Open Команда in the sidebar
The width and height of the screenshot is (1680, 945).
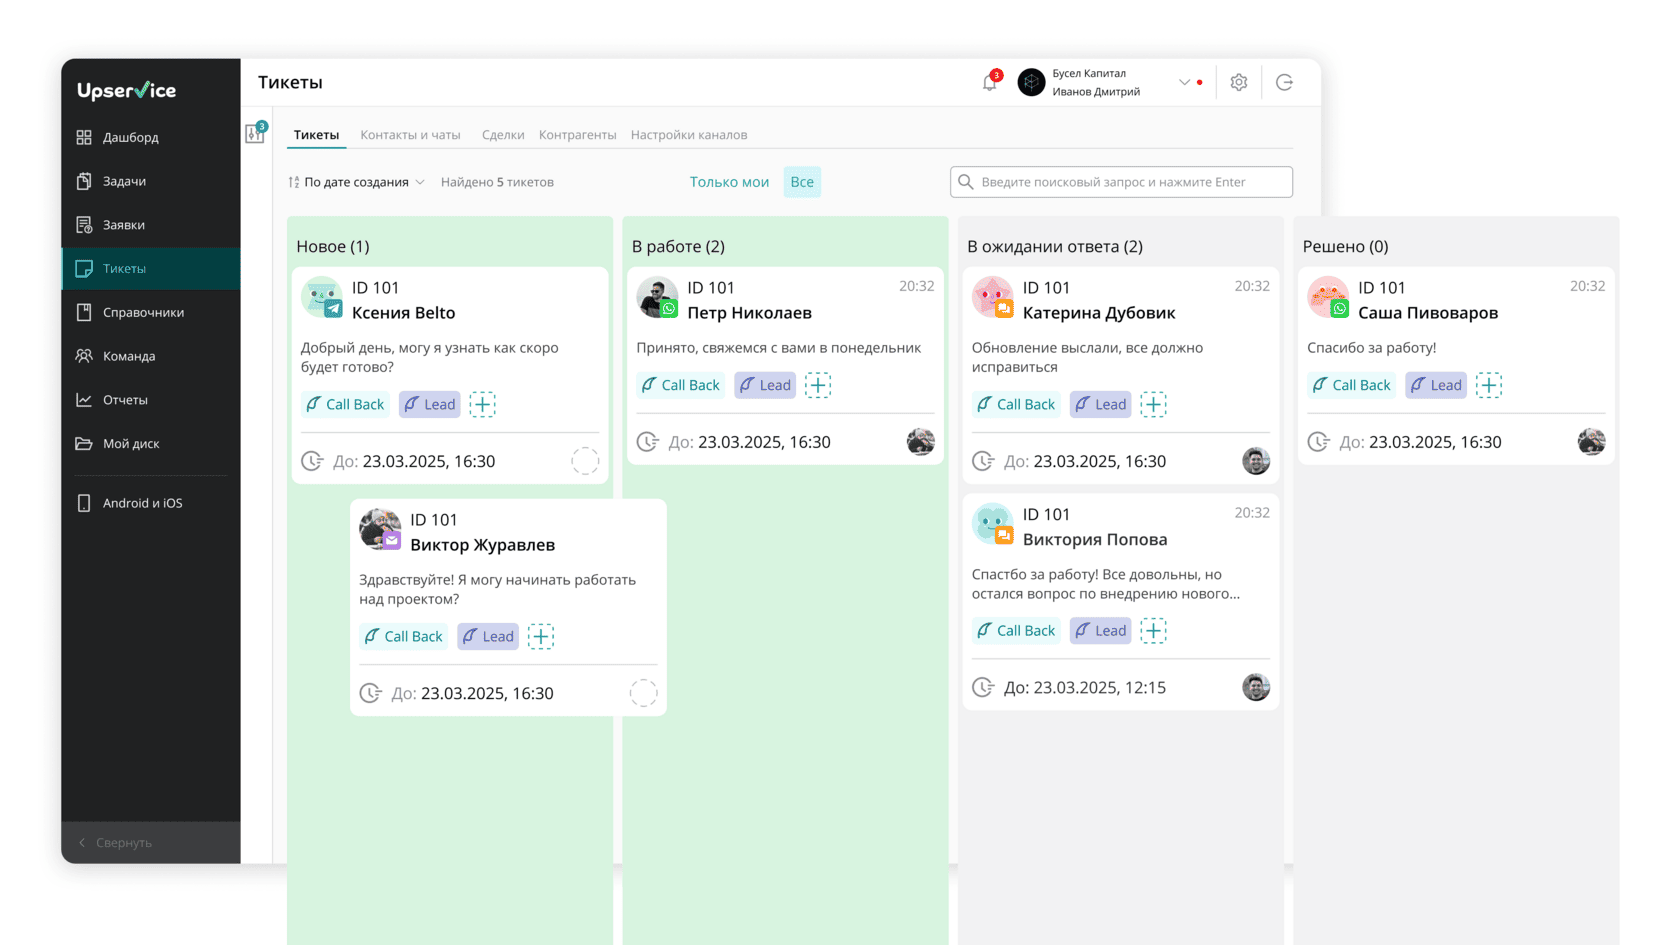(151, 356)
